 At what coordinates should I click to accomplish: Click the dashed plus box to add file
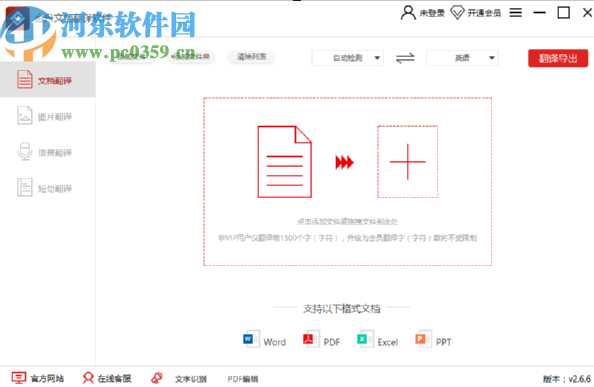click(408, 162)
